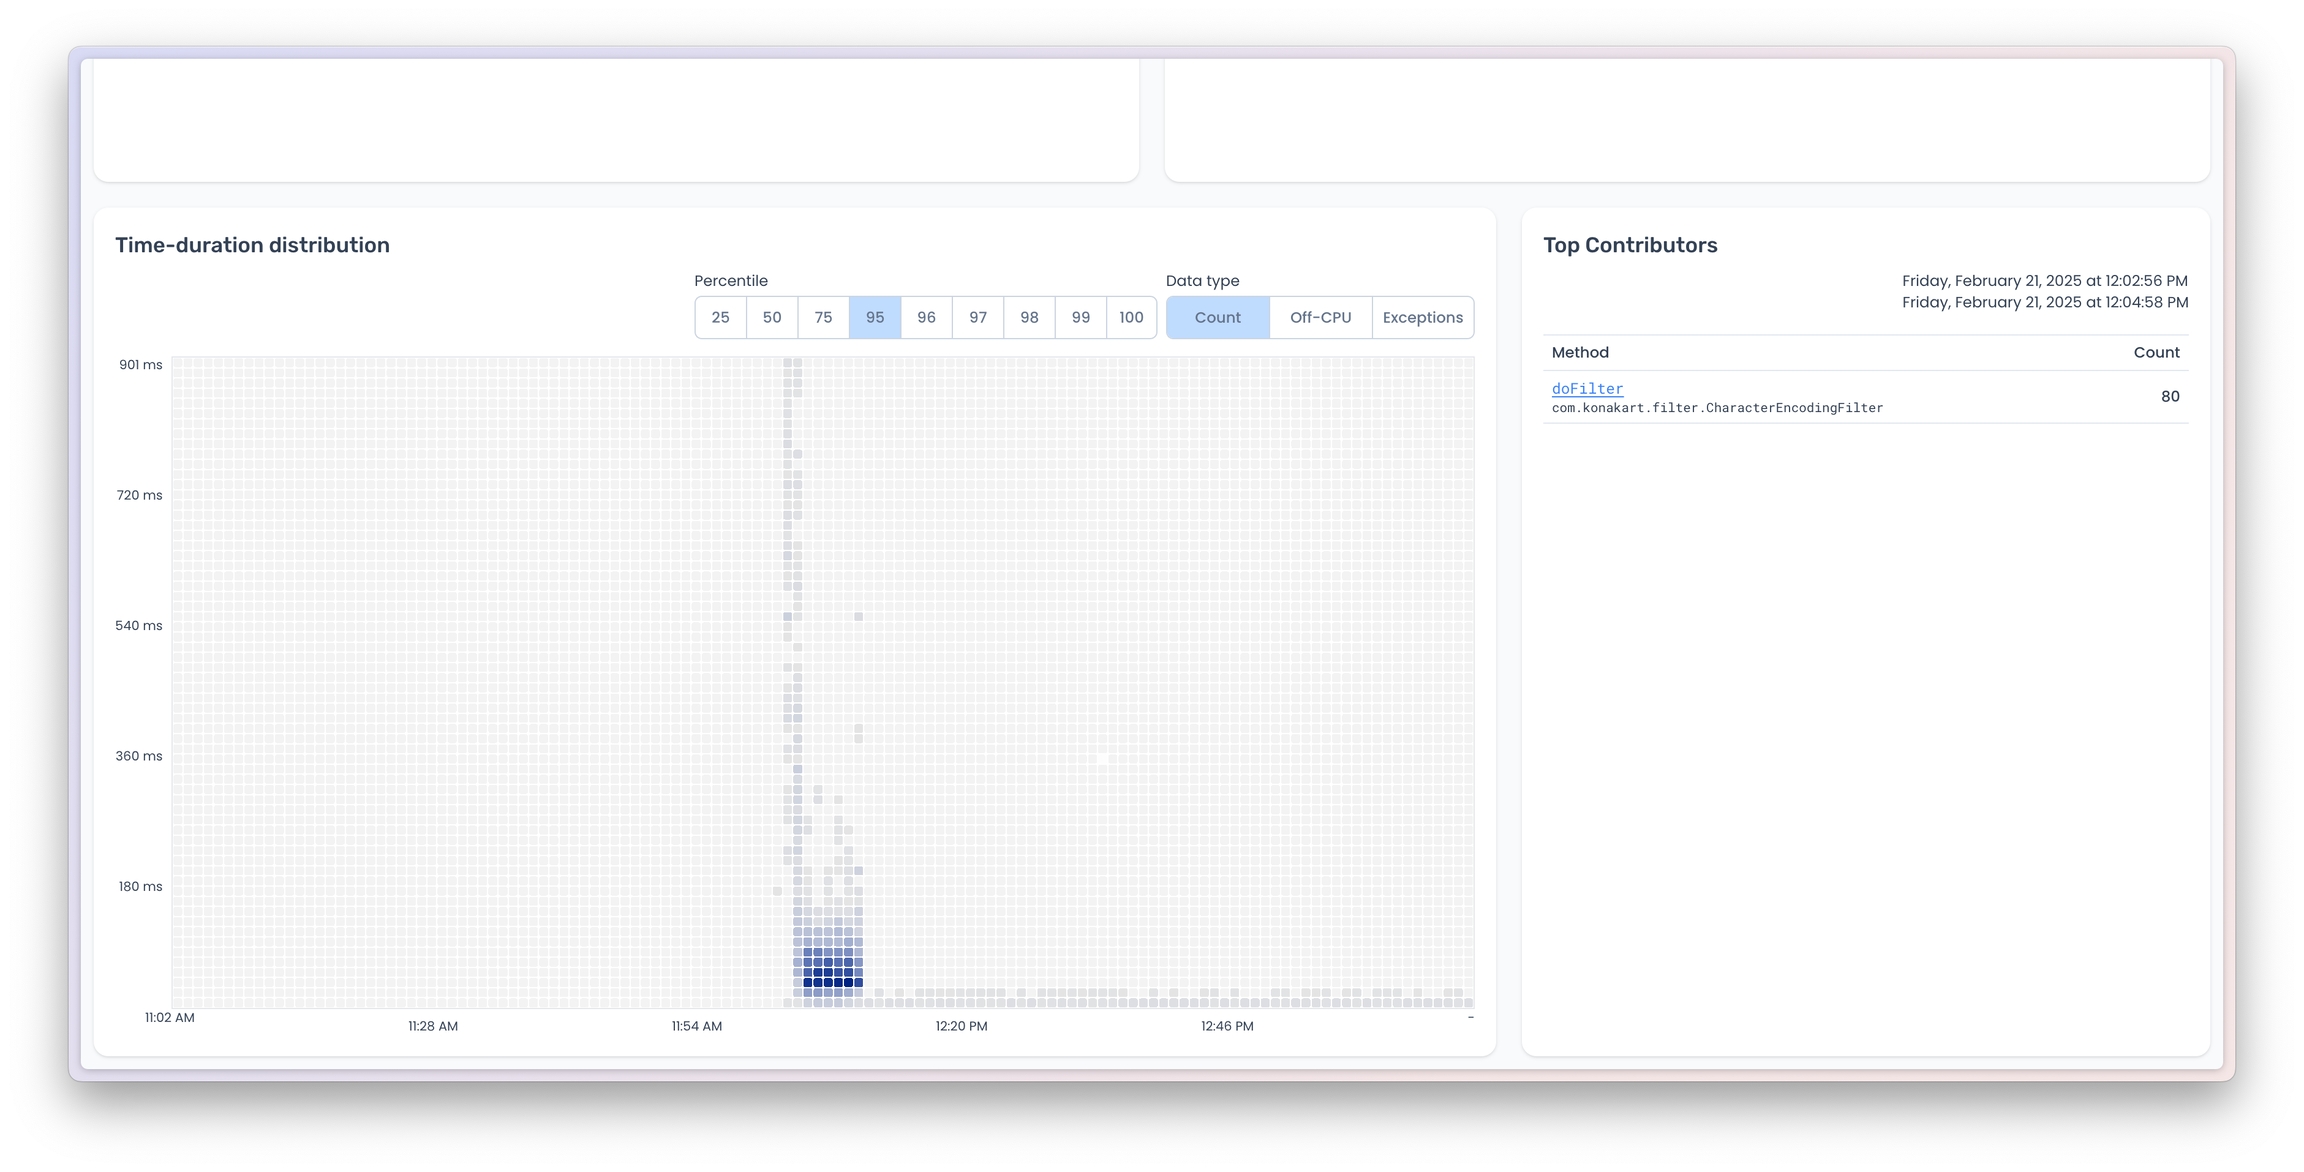Click the 11:54 AM time axis label
The width and height of the screenshot is (2304, 1172).
[x=697, y=1026]
